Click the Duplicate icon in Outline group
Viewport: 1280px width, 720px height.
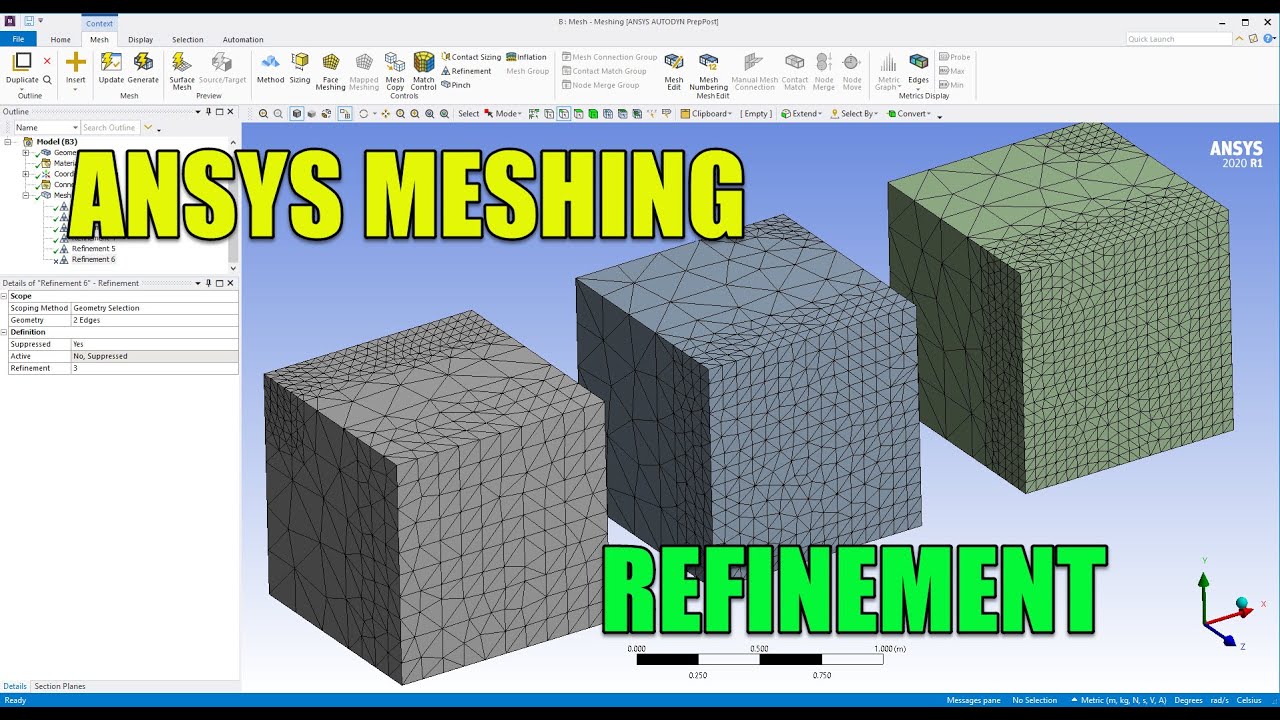tap(22, 62)
